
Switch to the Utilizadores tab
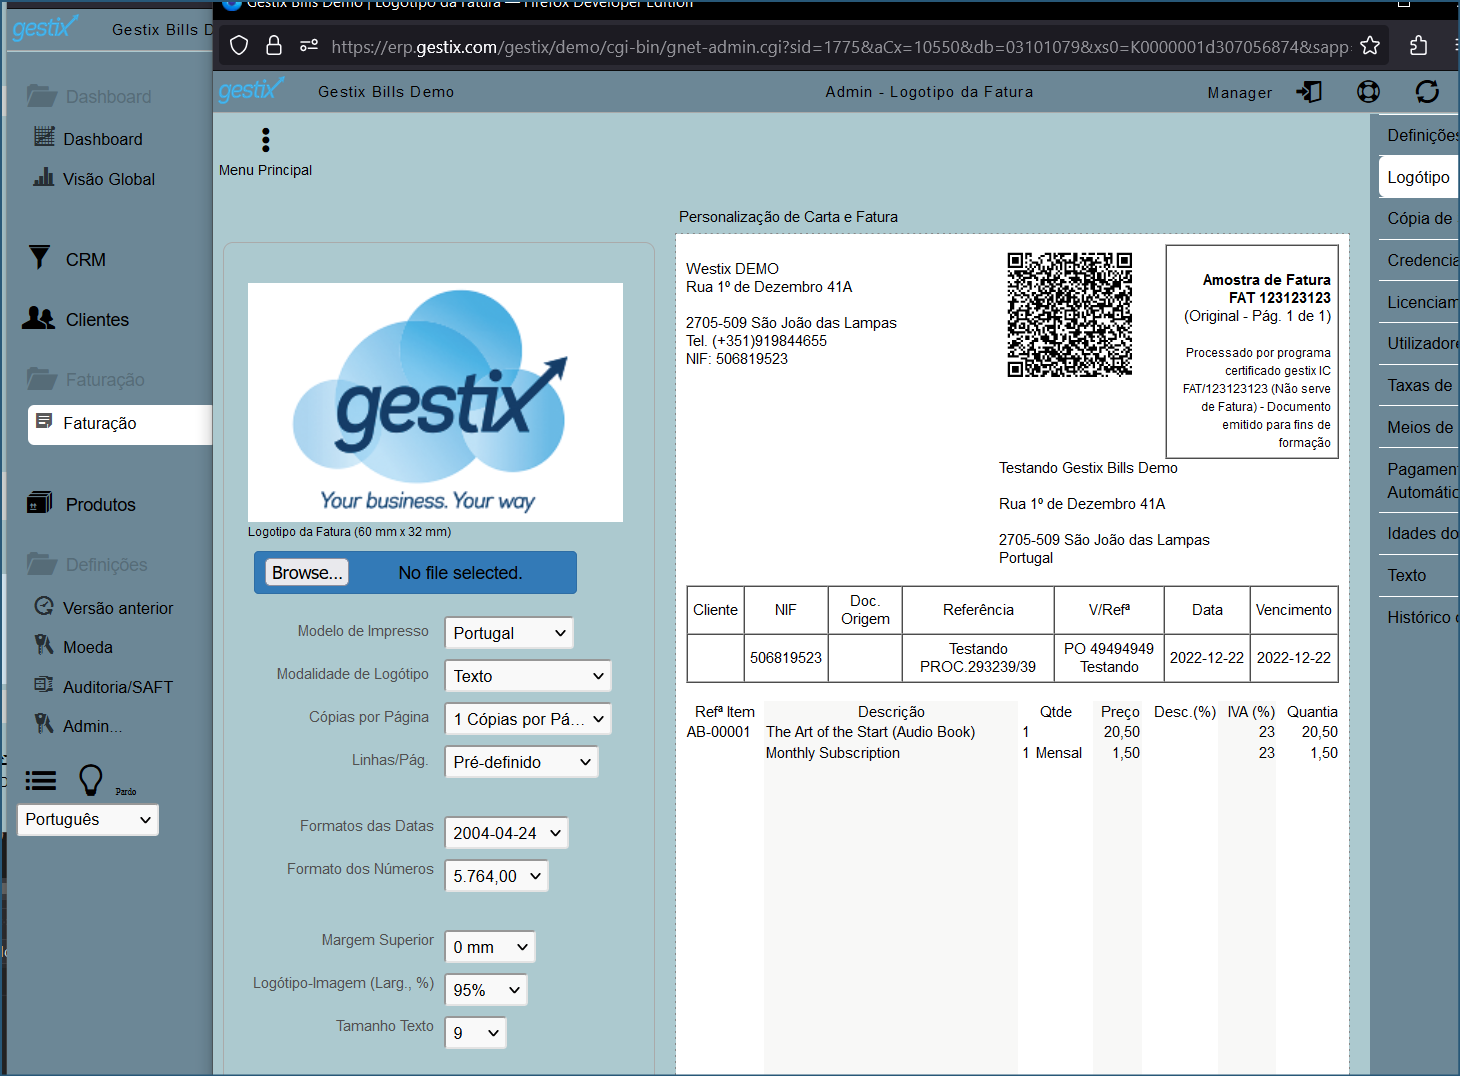(x=1419, y=343)
